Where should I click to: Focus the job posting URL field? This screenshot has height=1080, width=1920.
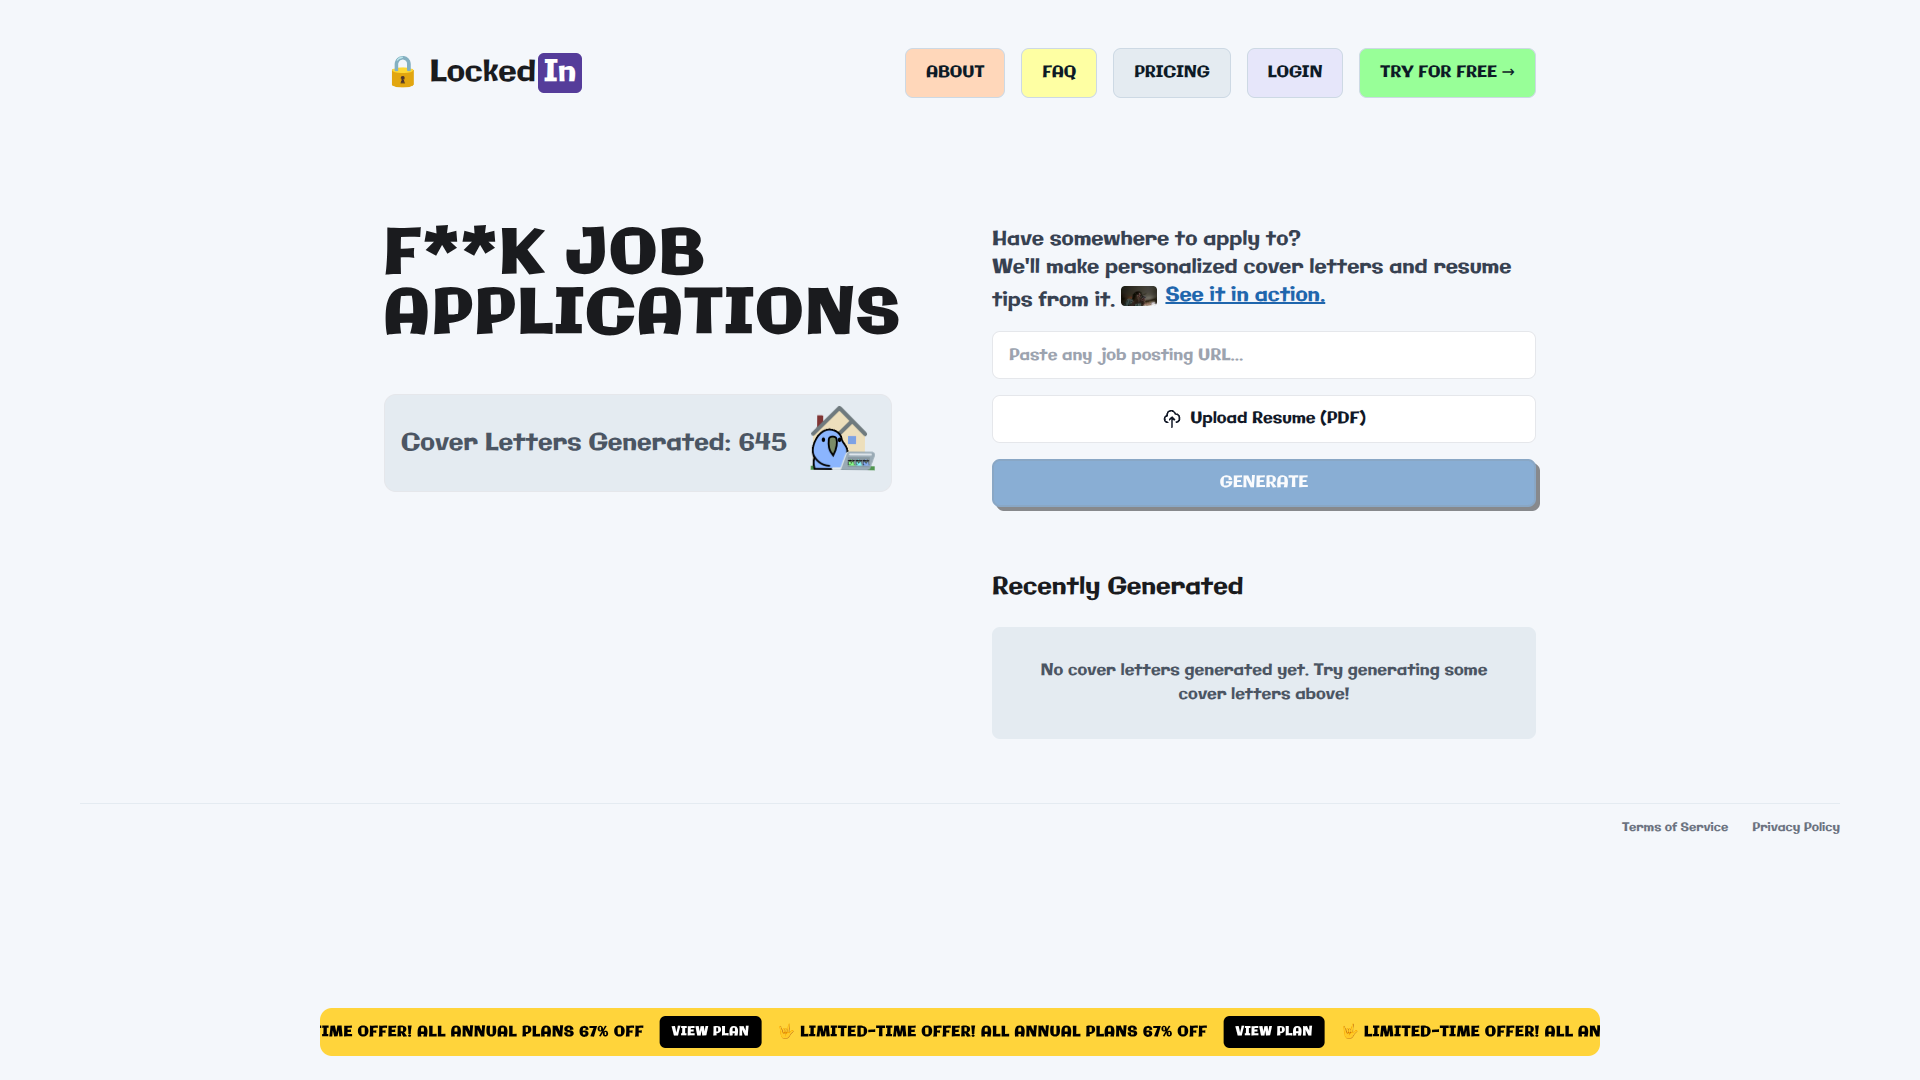1263,355
